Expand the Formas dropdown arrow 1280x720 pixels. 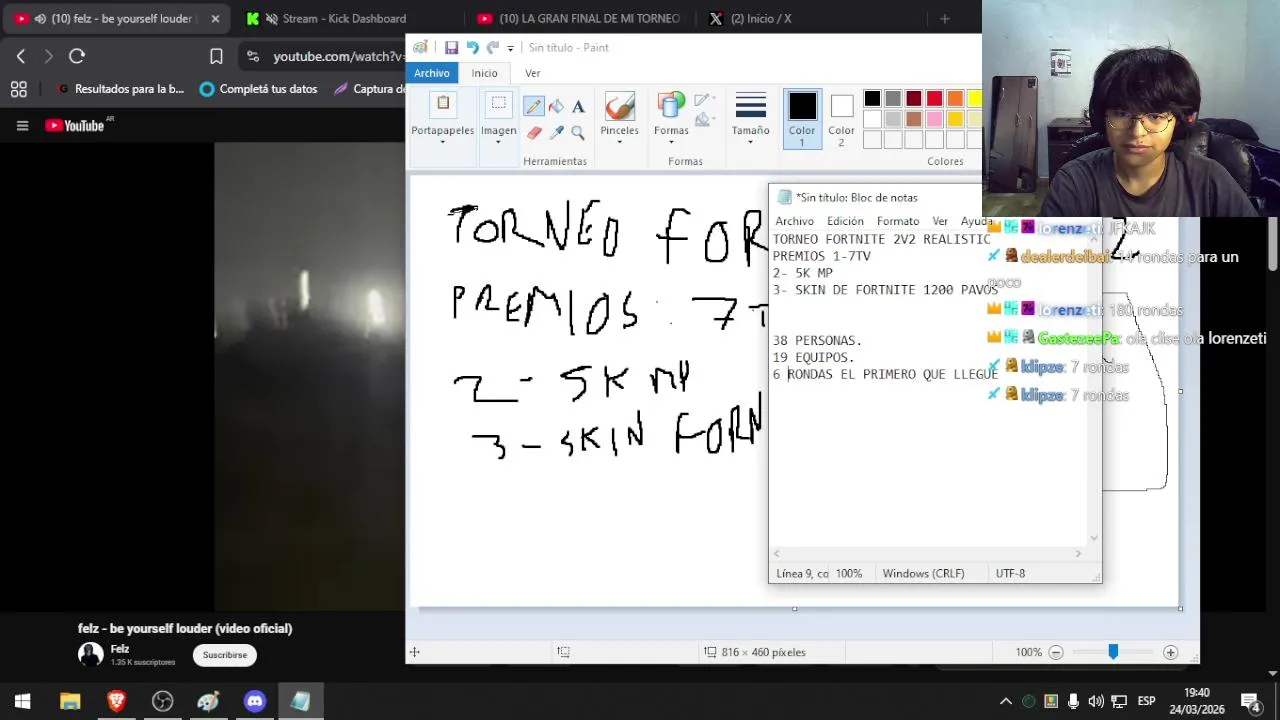tap(671, 141)
